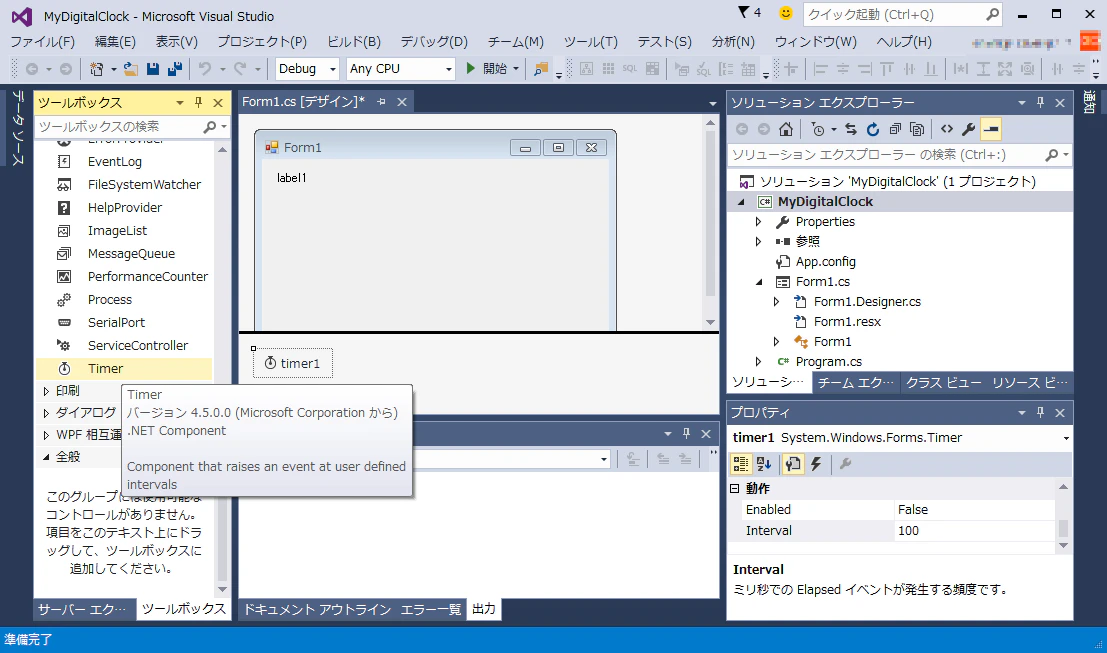Open Program.cs in Solution Explorer
The width and height of the screenshot is (1107, 653).
coord(828,361)
